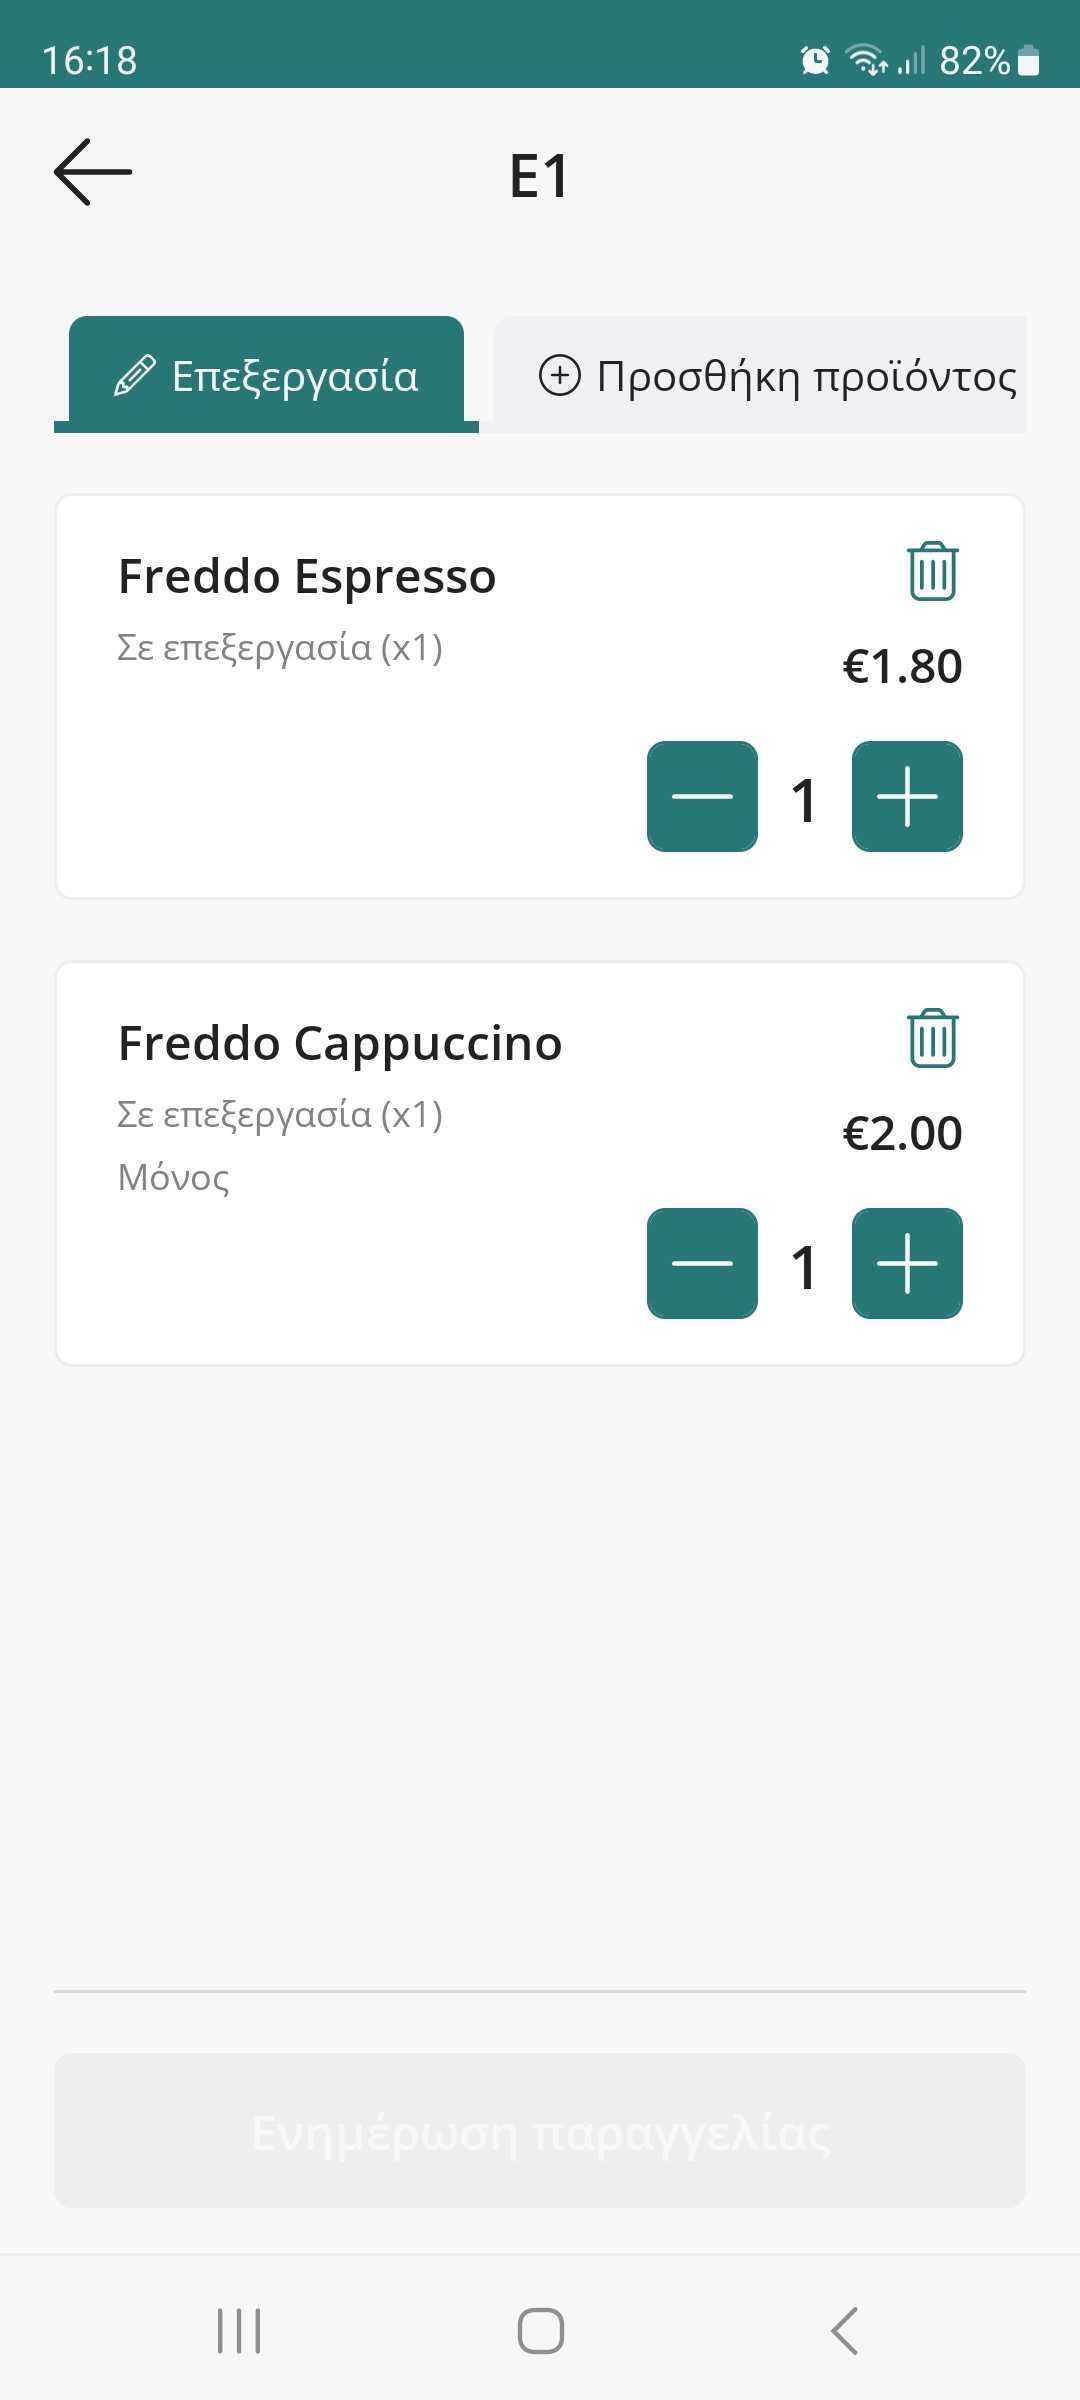Tap the back arrow at top left
The image size is (1080, 2400).
point(93,172)
